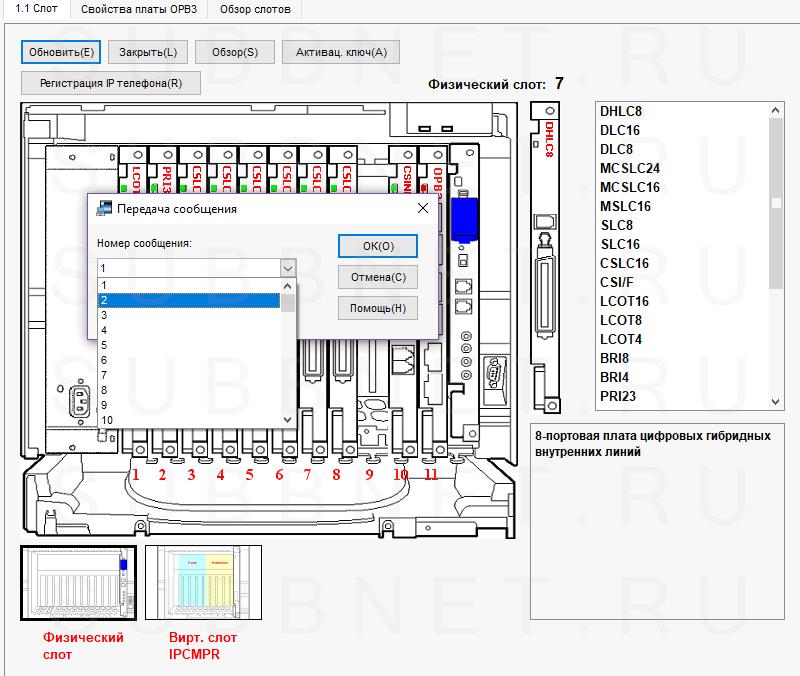
Task: Select message number 2 from the list
Action: point(188,300)
